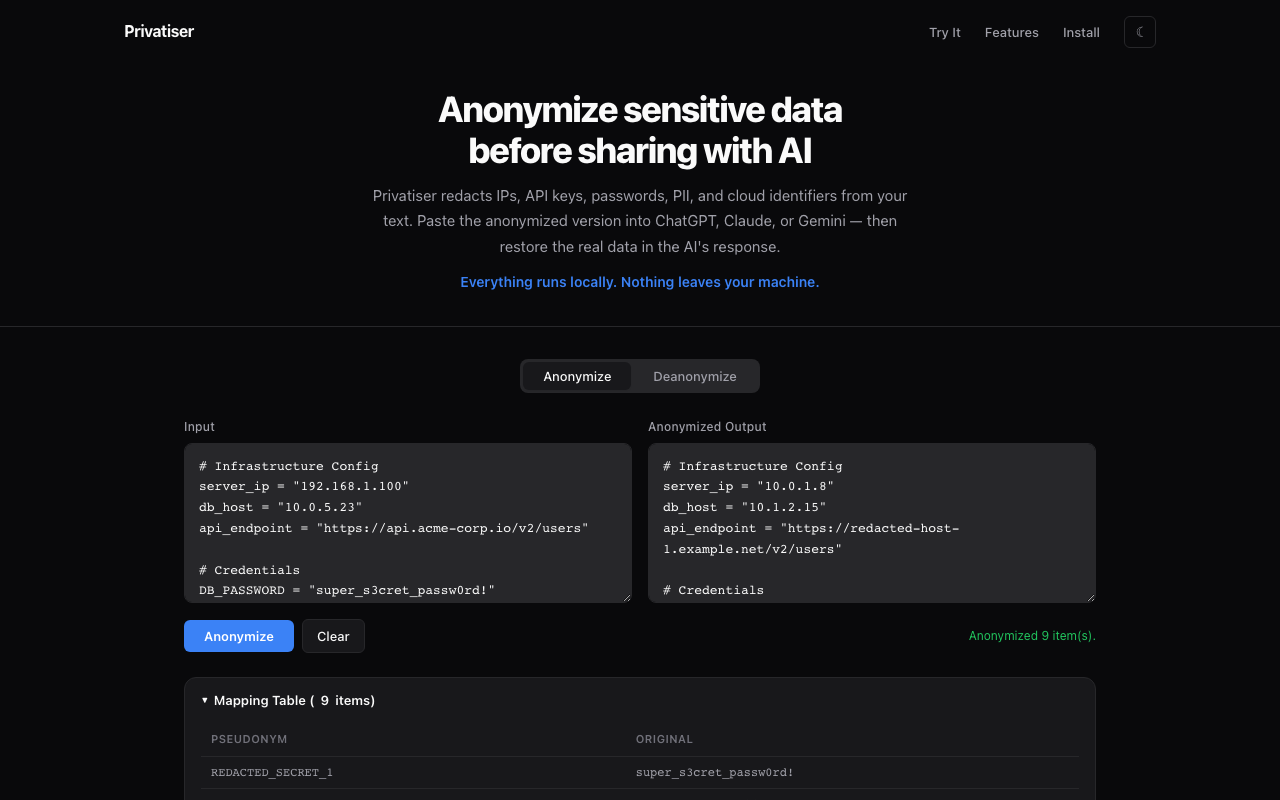Select the Deanonymize mode tab
Viewport: 1280px width, 800px height.
coord(694,376)
